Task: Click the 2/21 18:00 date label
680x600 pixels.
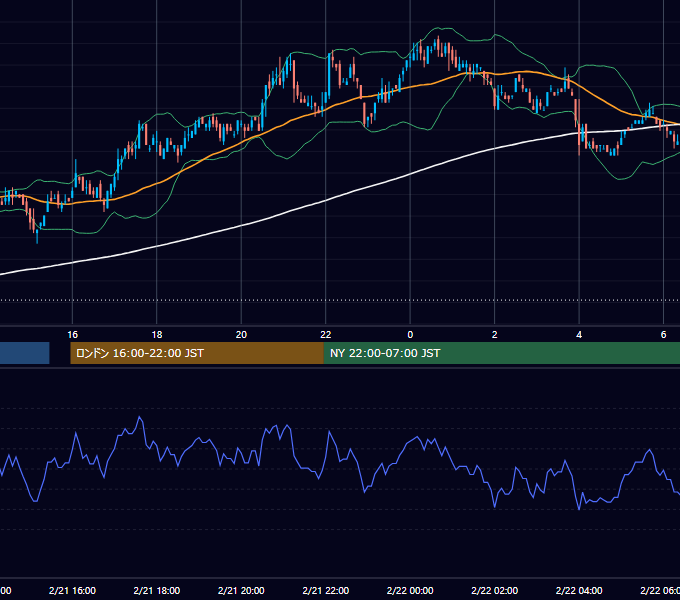Action: tap(157, 590)
